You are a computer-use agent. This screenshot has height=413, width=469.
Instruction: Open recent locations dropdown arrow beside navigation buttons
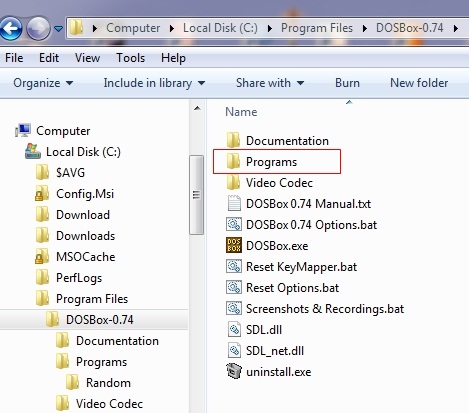(x=59, y=29)
